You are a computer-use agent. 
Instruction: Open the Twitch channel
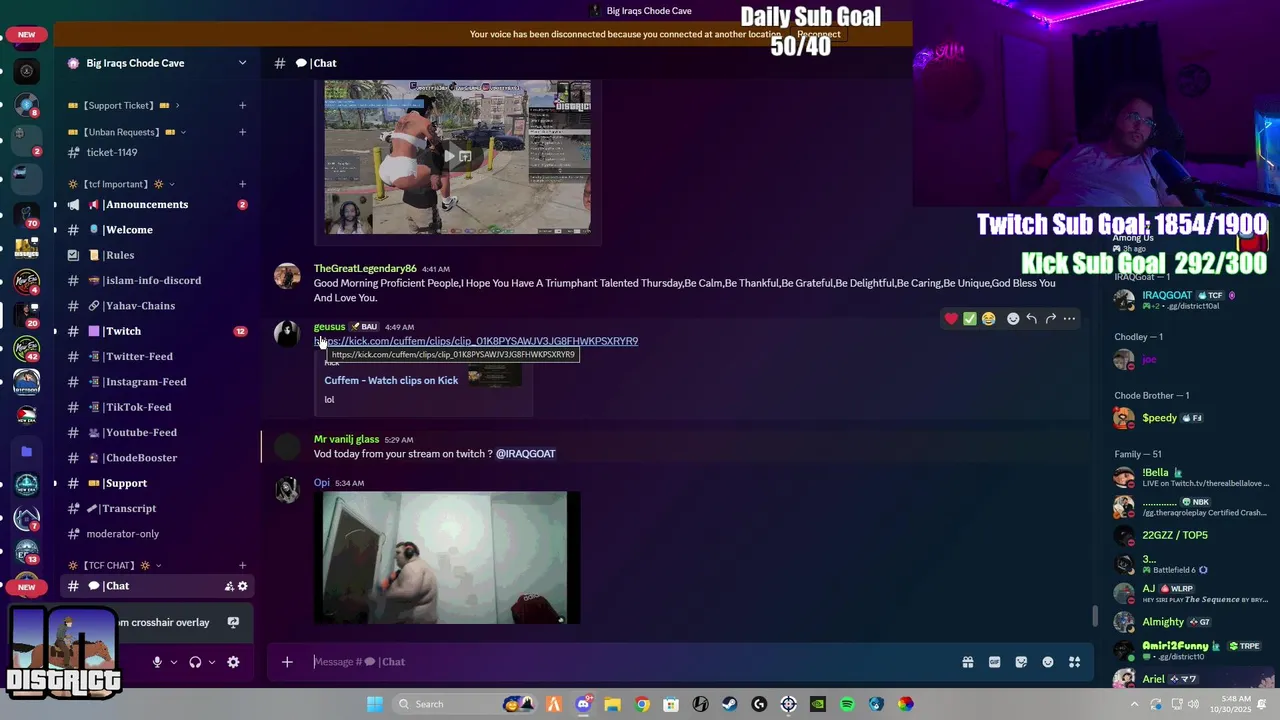point(157,331)
